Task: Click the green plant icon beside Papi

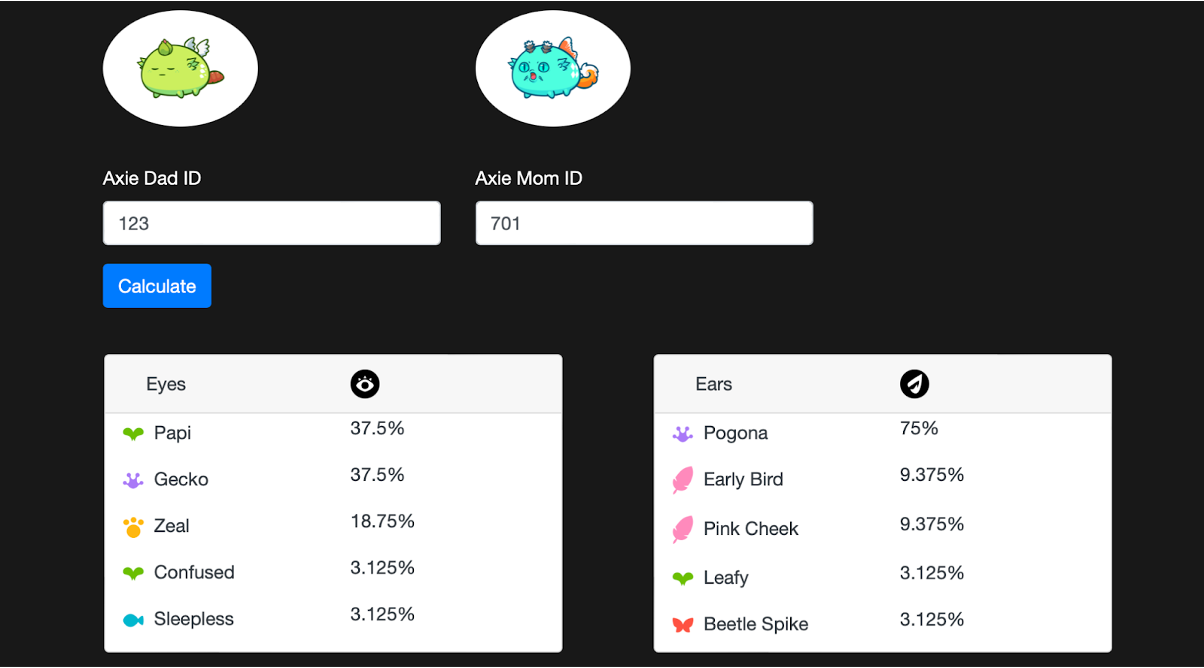Action: coord(133,434)
